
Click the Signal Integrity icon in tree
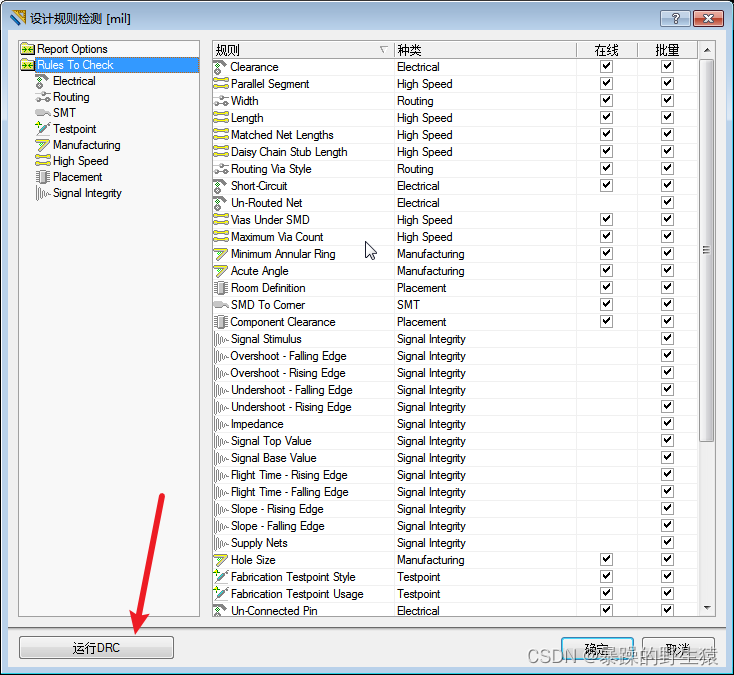(x=43, y=193)
